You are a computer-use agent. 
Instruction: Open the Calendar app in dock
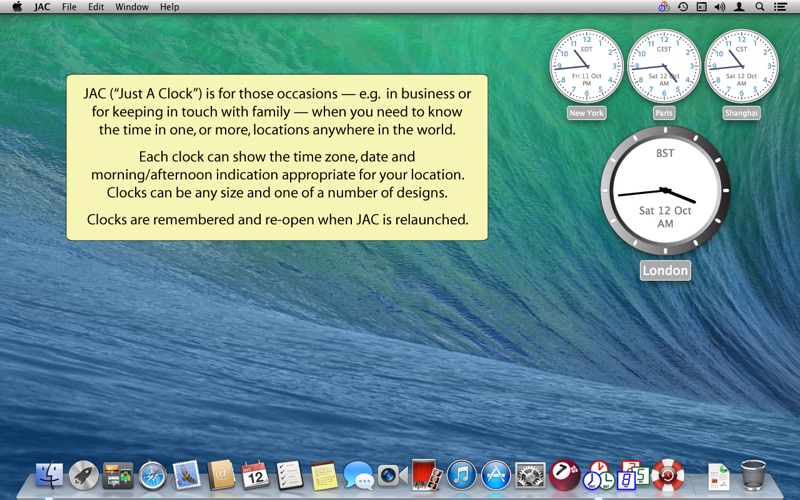tap(256, 474)
